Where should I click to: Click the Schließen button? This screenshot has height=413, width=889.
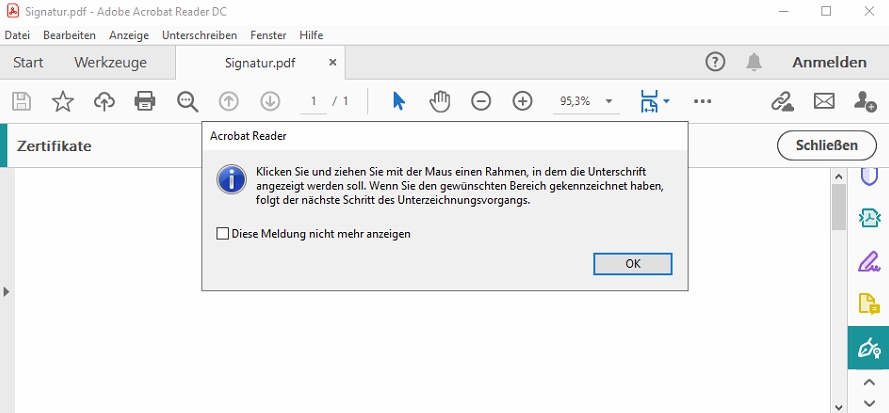(x=827, y=145)
